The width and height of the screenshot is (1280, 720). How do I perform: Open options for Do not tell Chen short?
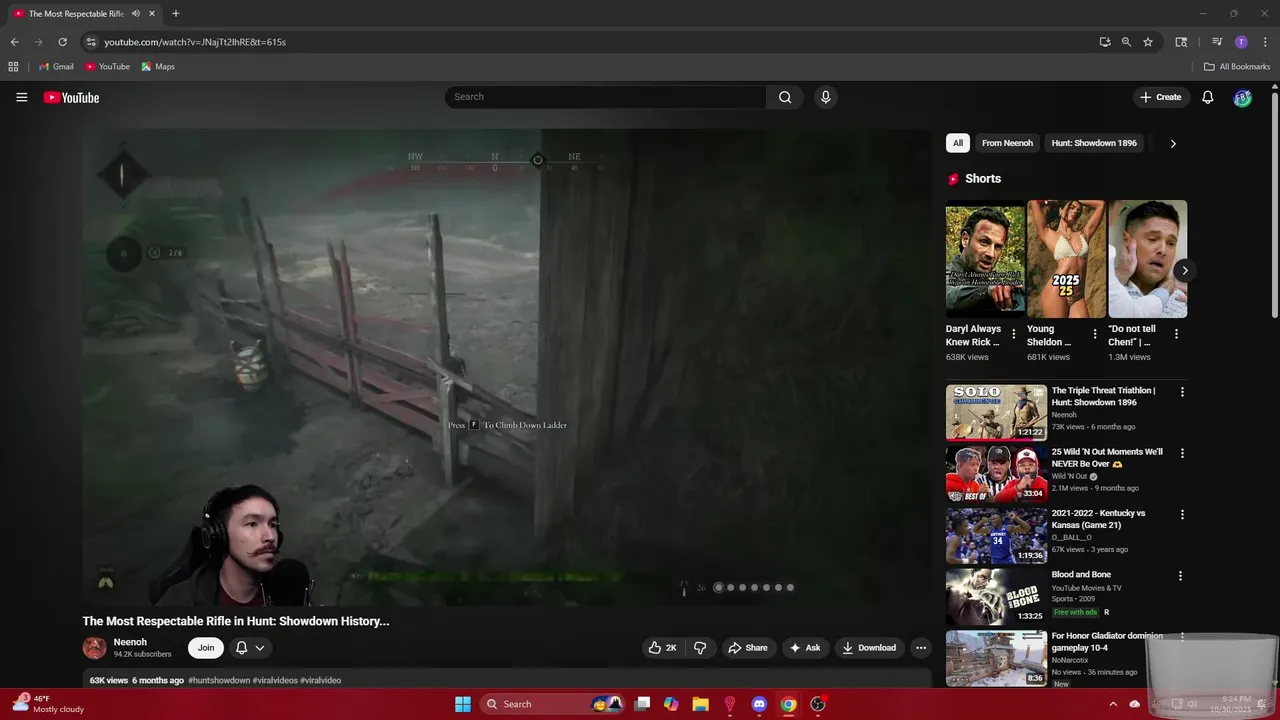[1176, 334]
